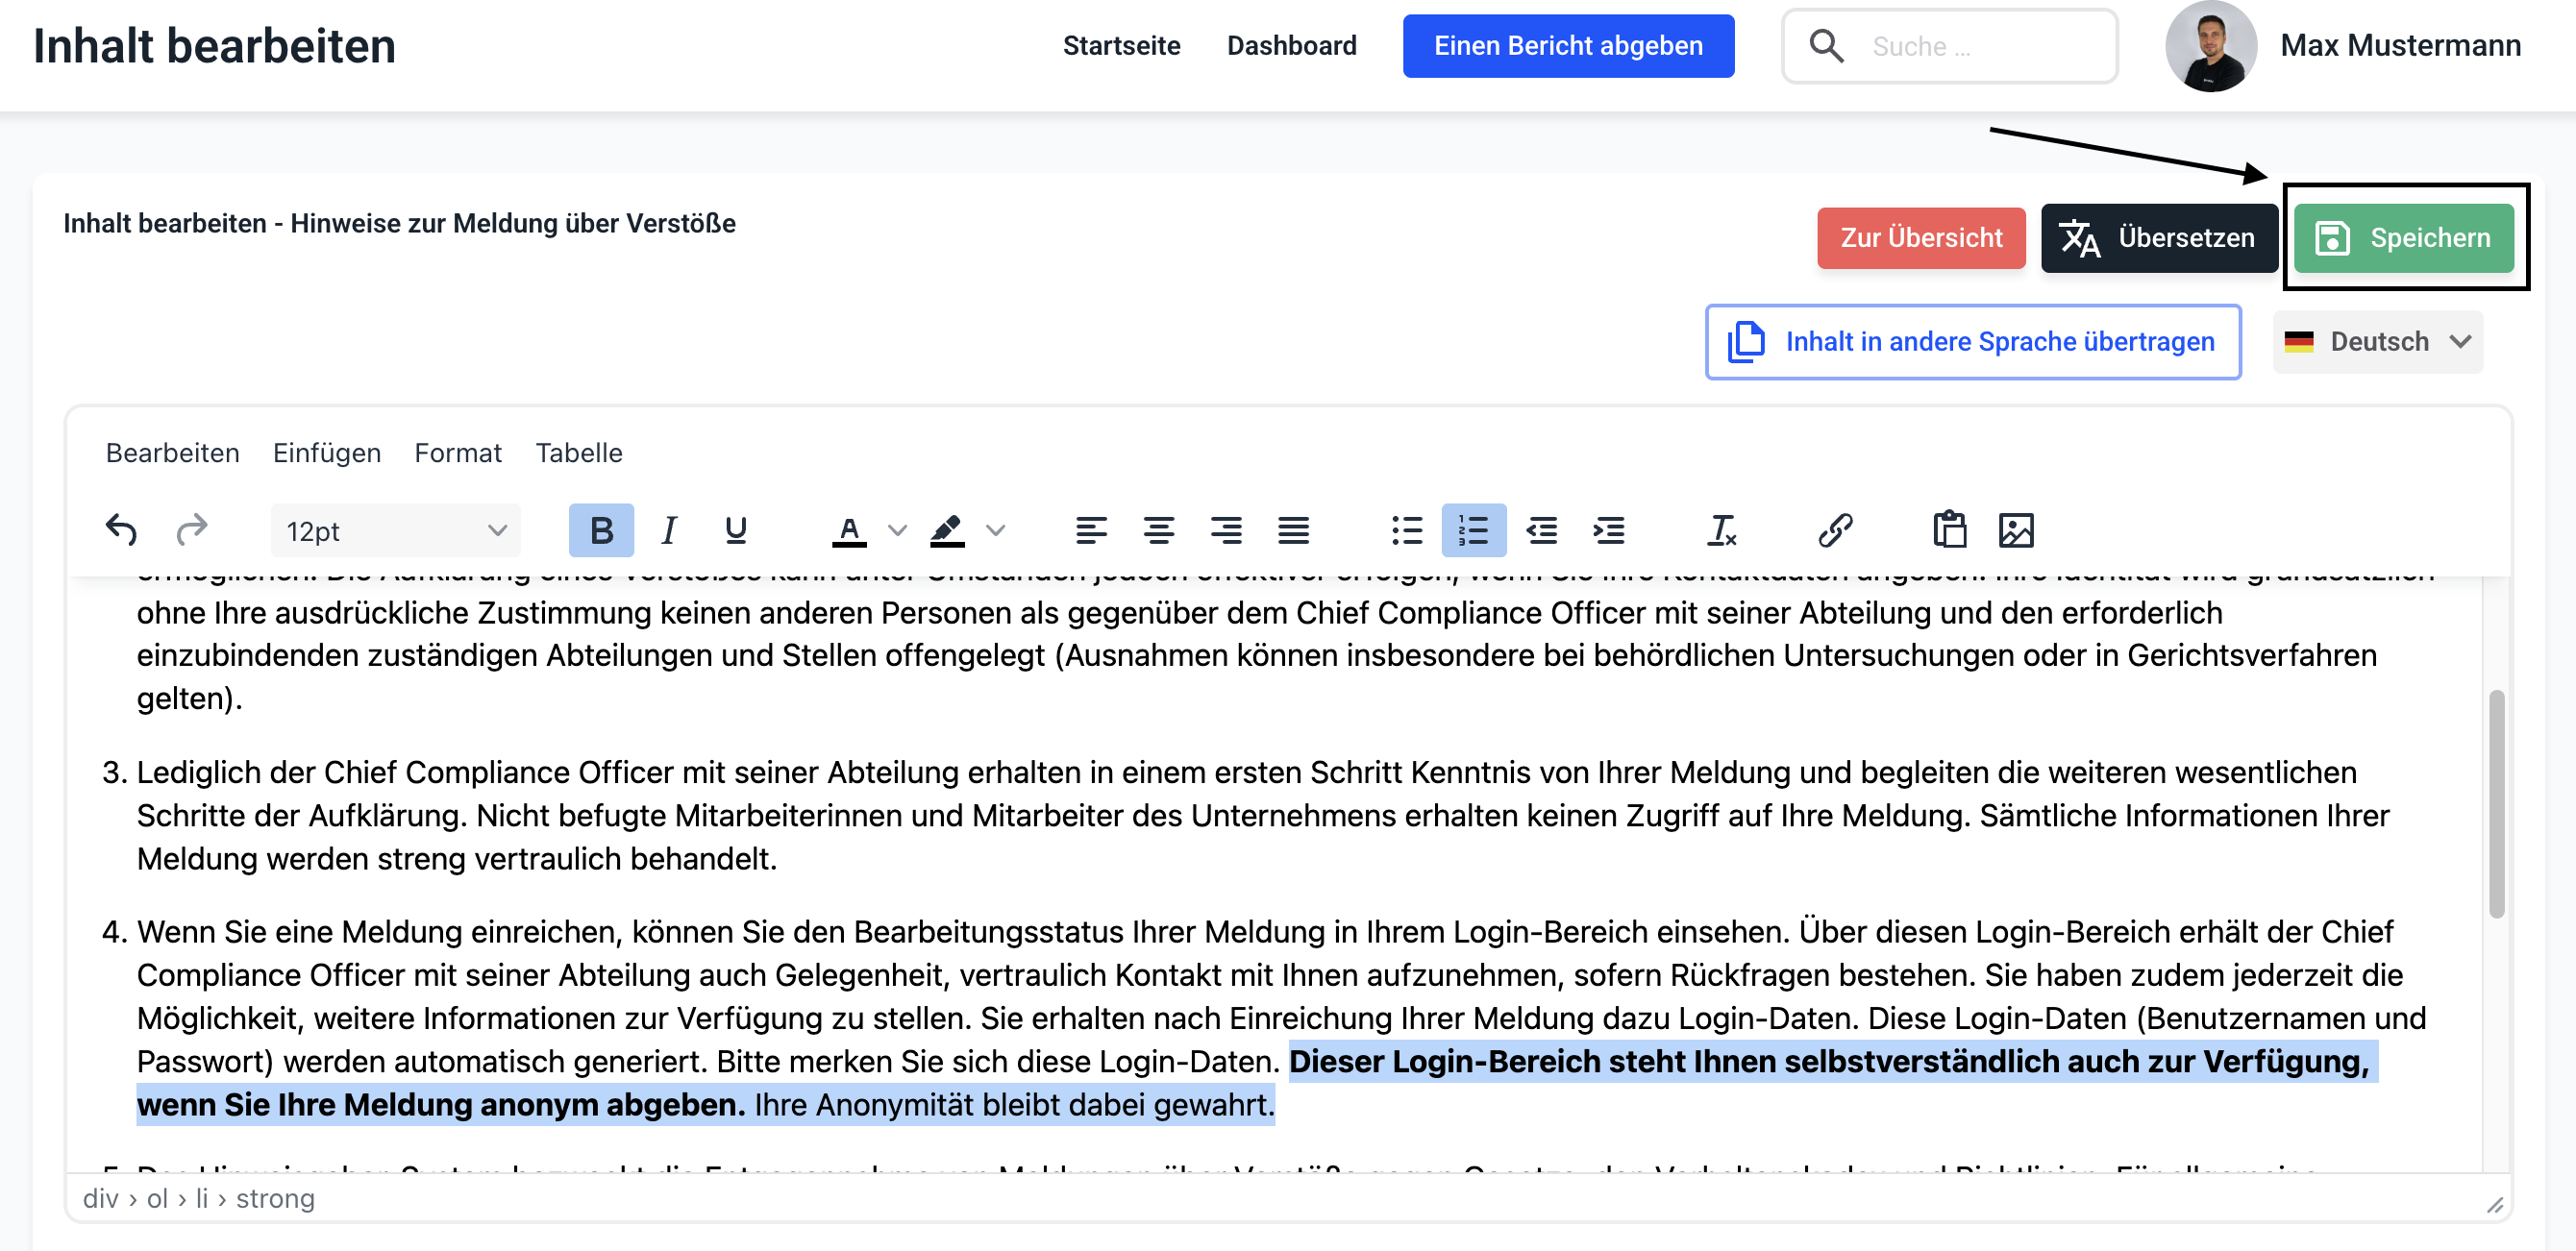Toggle italic formatting
This screenshot has width=2576, height=1251.
click(x=669, y=530)
